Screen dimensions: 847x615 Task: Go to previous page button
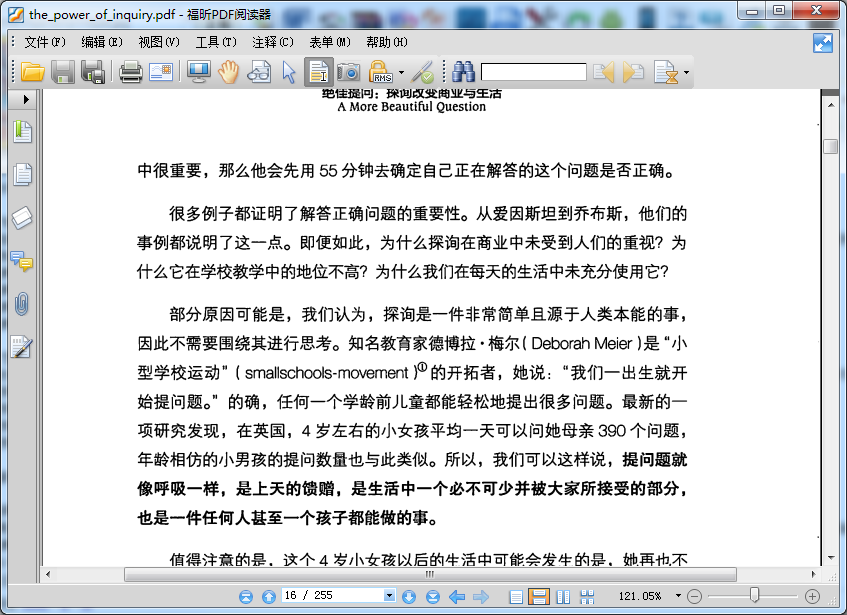click(x=268, y=596)
